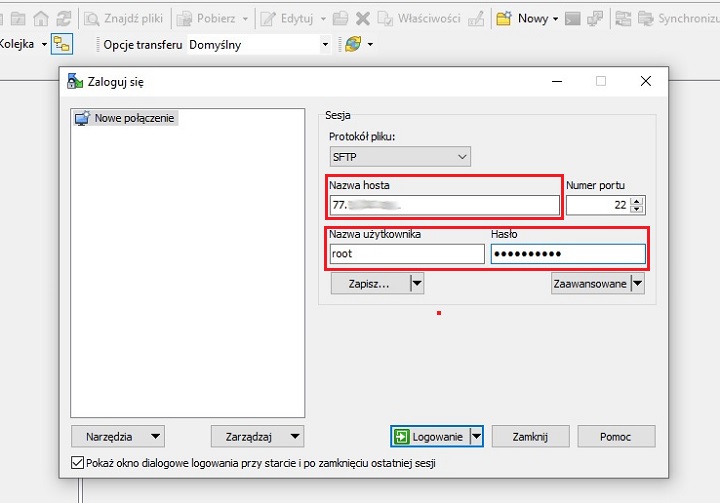Click the Znajdź pliki toolbar button
The height and width of the screenshot is (503, 720).
click(x=128, y=18)
